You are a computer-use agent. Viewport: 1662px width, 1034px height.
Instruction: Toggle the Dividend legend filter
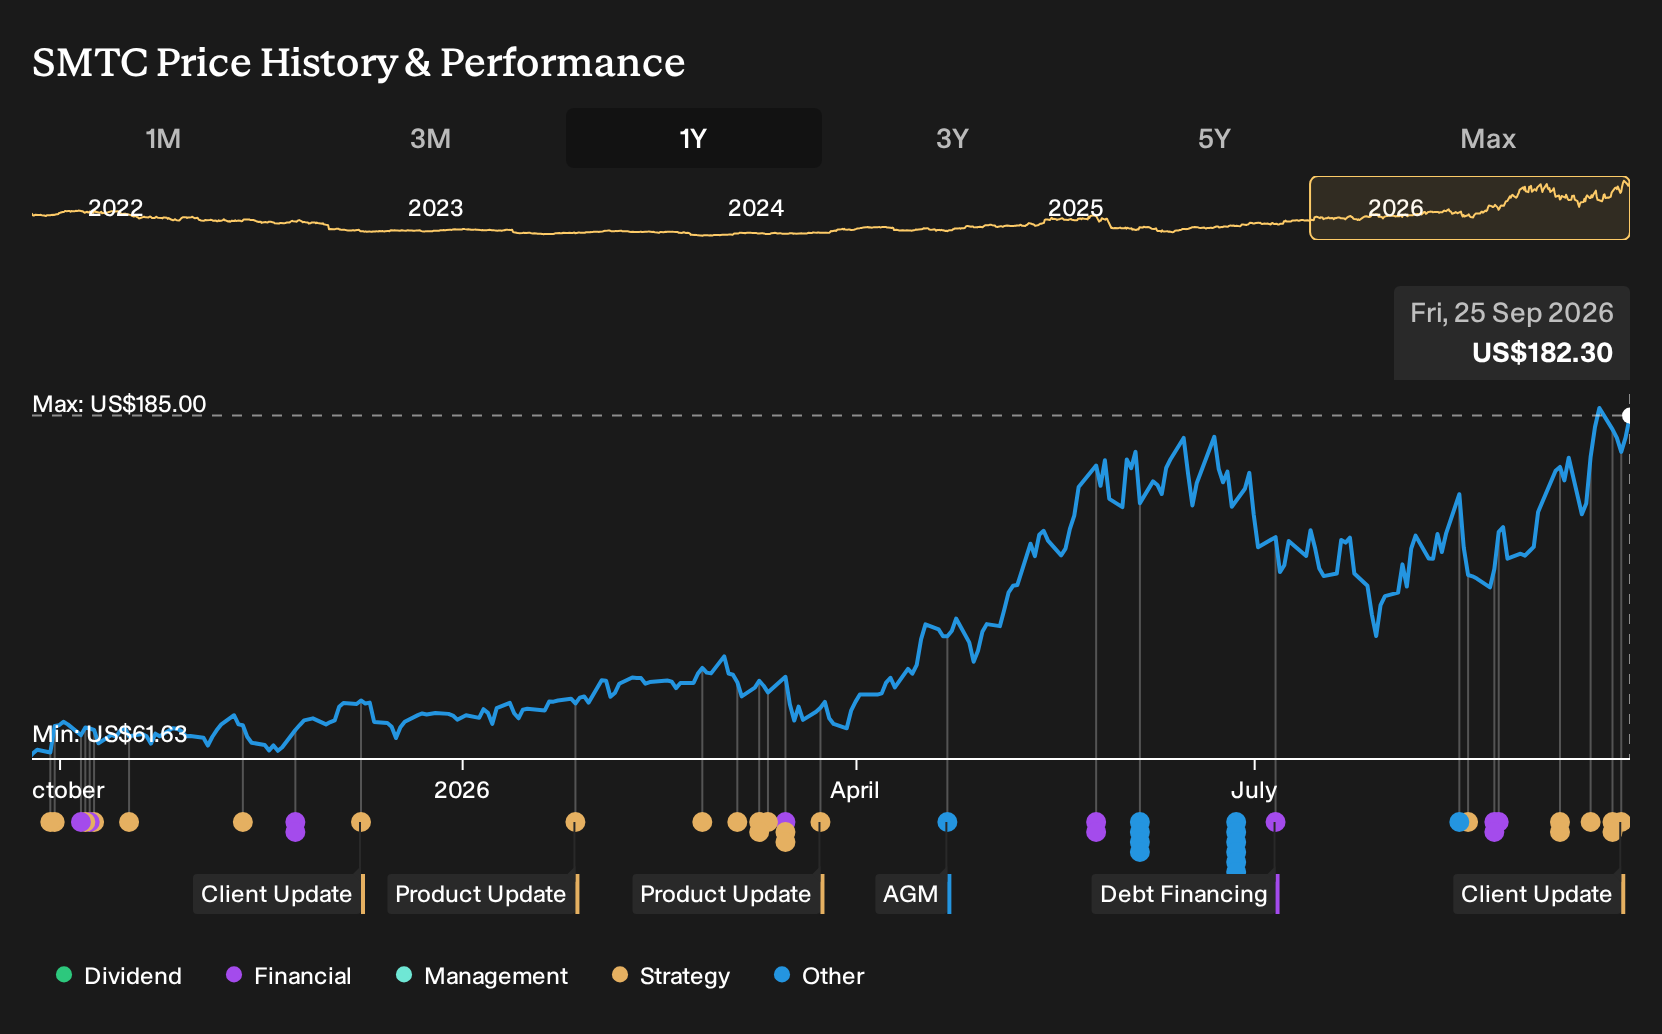click(x=119, y=976)
